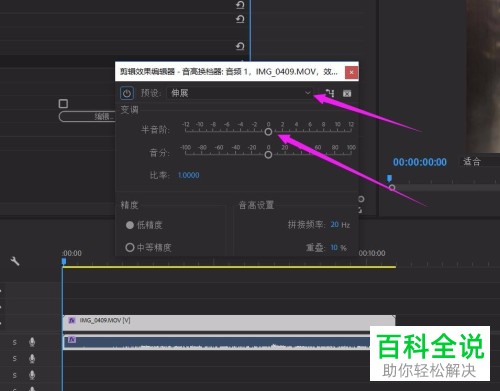Select the 中等精度 radio button
This screenshot has width=500, height=391.
click(130, 247)
